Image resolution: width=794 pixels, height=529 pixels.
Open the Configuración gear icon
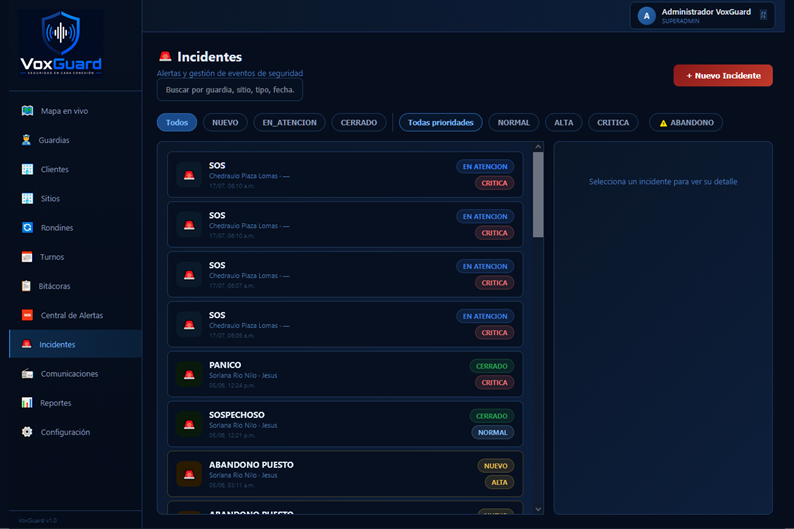pos(27,432)
